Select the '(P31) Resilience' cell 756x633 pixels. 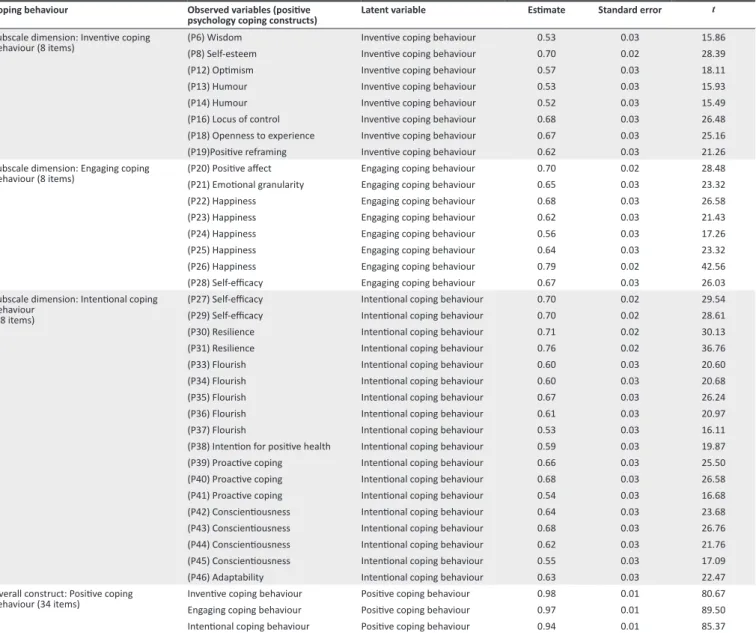221,349
